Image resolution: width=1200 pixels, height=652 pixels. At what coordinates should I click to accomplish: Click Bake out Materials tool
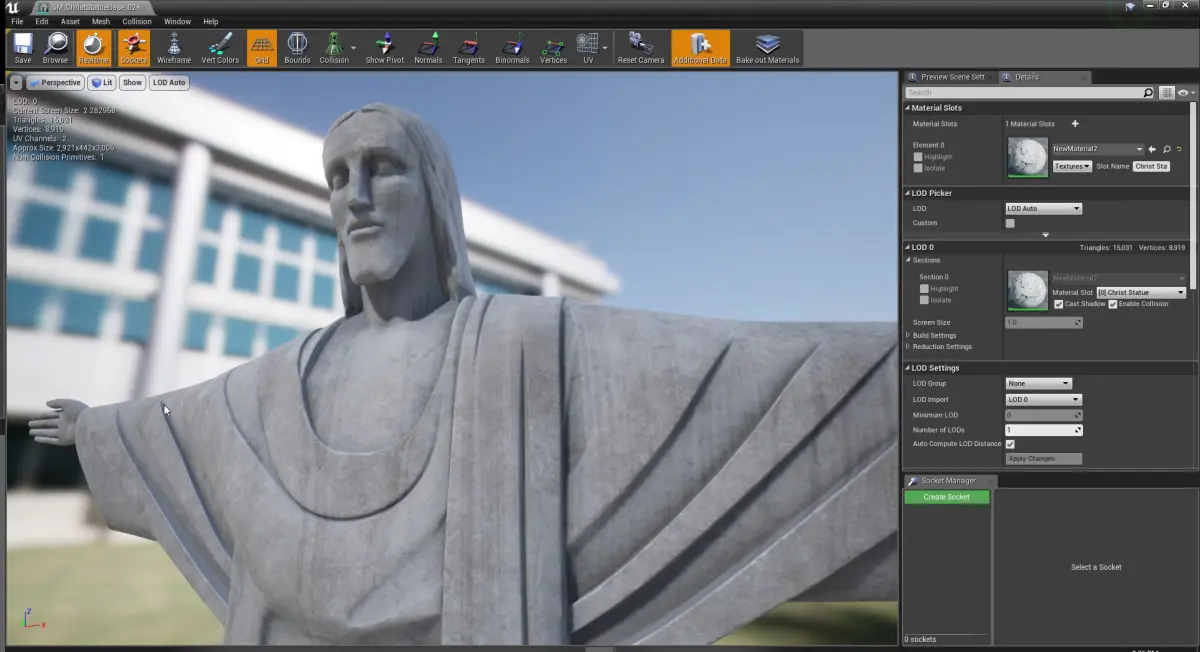click(x=768, y=48)
